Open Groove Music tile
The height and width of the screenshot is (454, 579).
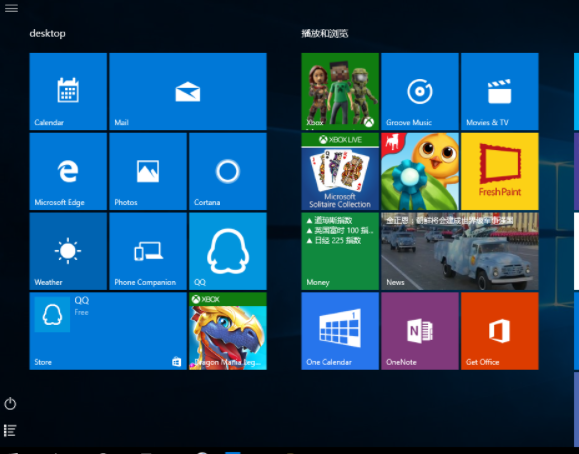(x=420, y=91)
